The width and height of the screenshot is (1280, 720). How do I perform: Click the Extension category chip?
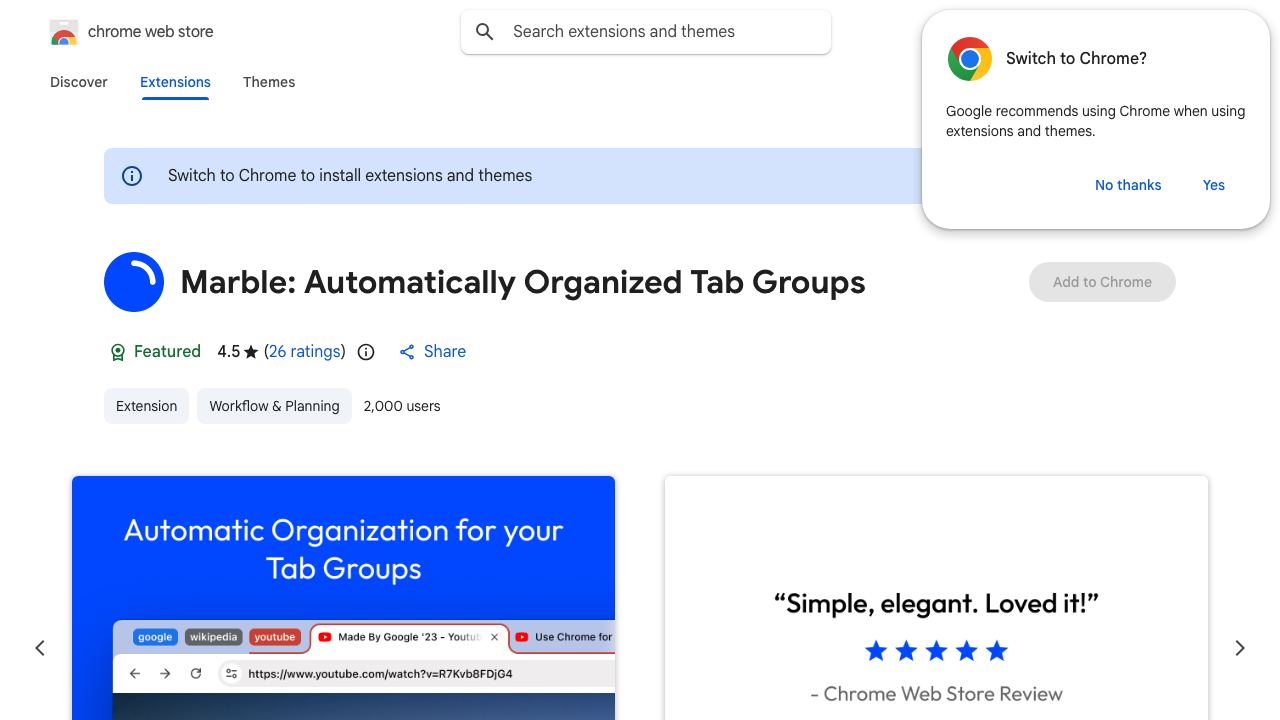pyautogui.click(x=146, y=406)
